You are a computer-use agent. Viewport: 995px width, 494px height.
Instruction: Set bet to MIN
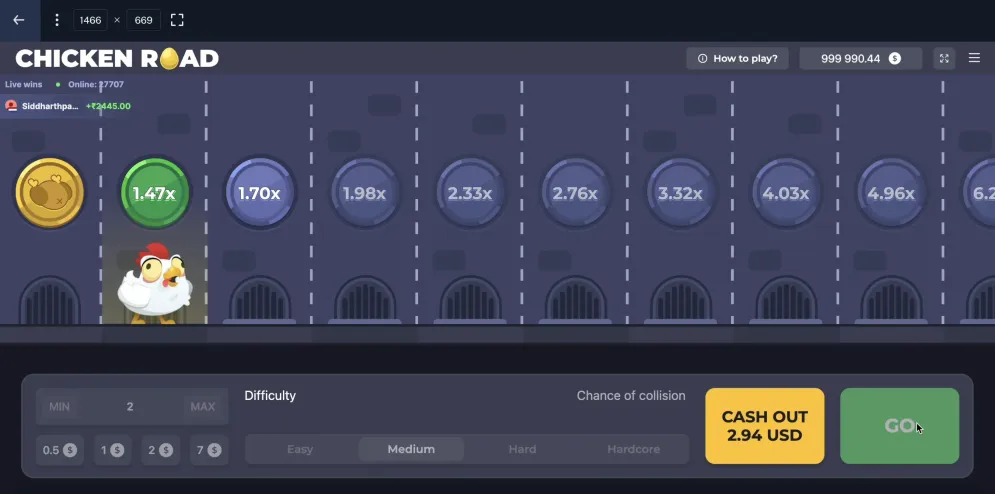60,407
